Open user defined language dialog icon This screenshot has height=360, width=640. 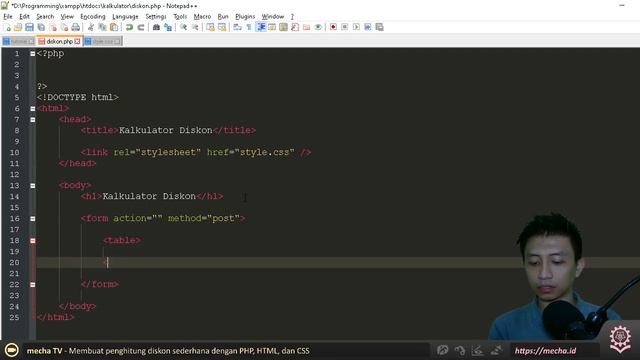pyautogui.click(x=272, y=27)
